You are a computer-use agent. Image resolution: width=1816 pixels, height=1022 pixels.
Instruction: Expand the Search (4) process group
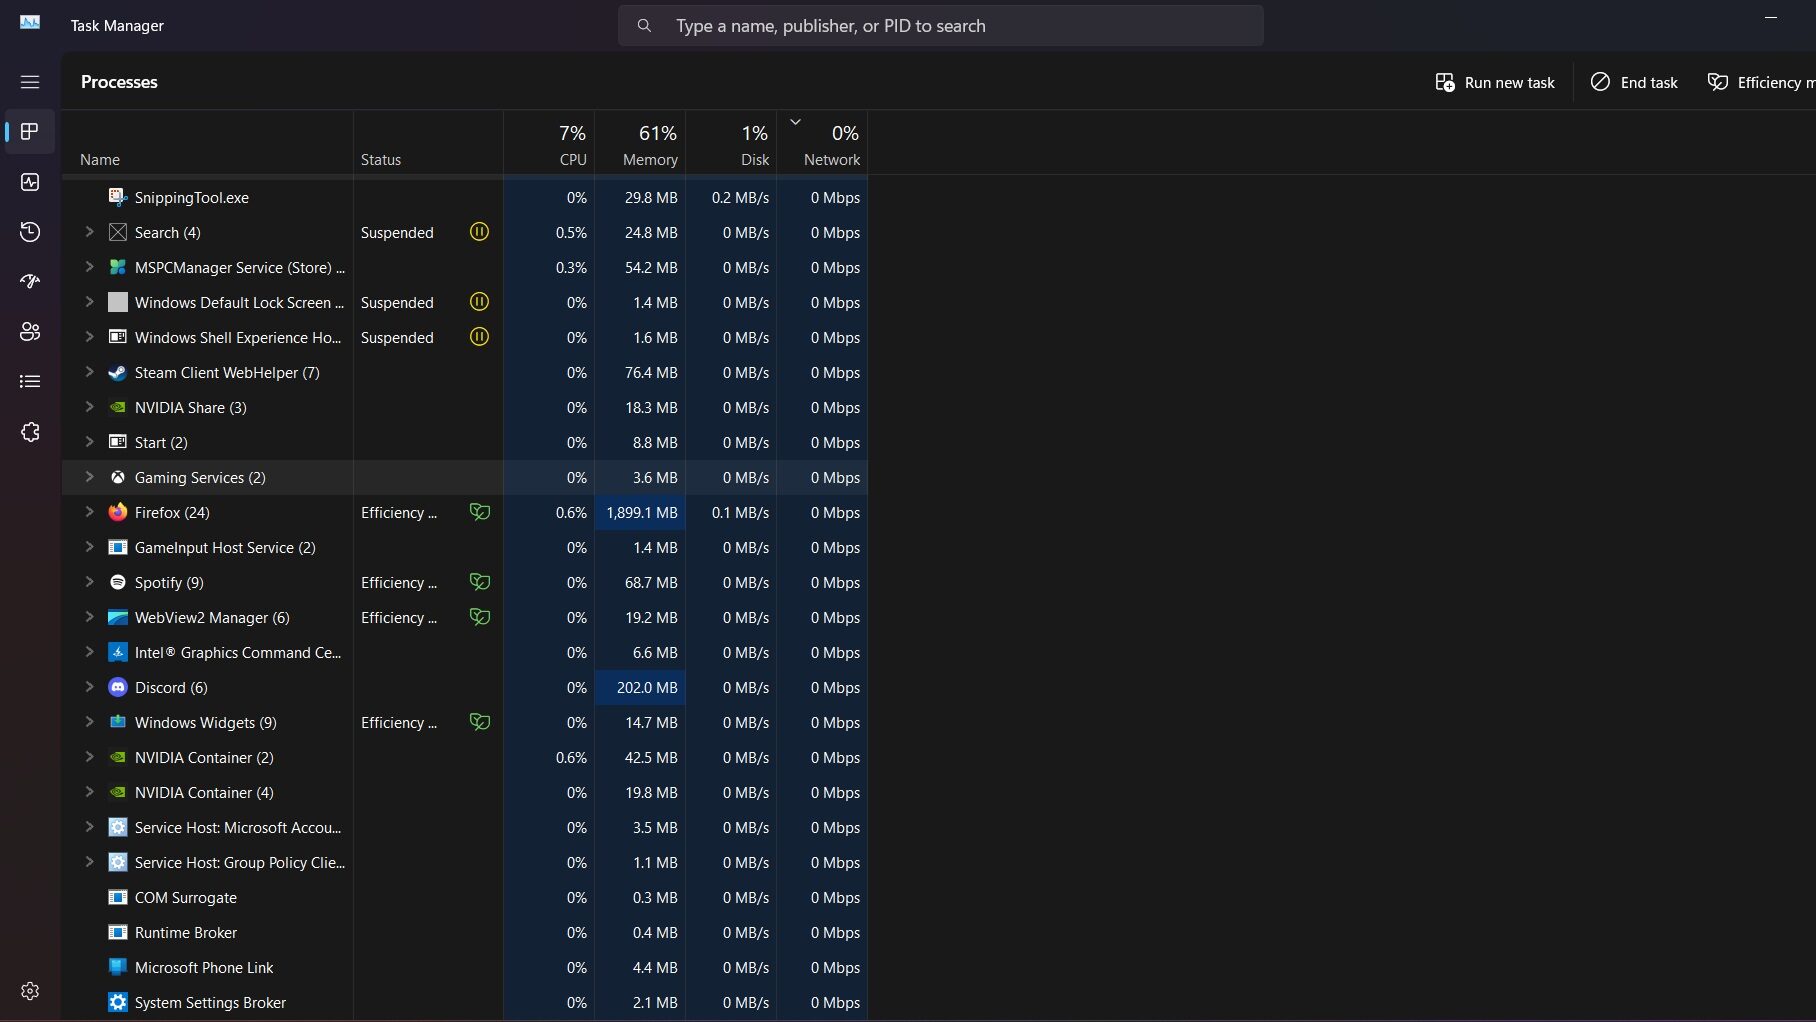[89, 232]
